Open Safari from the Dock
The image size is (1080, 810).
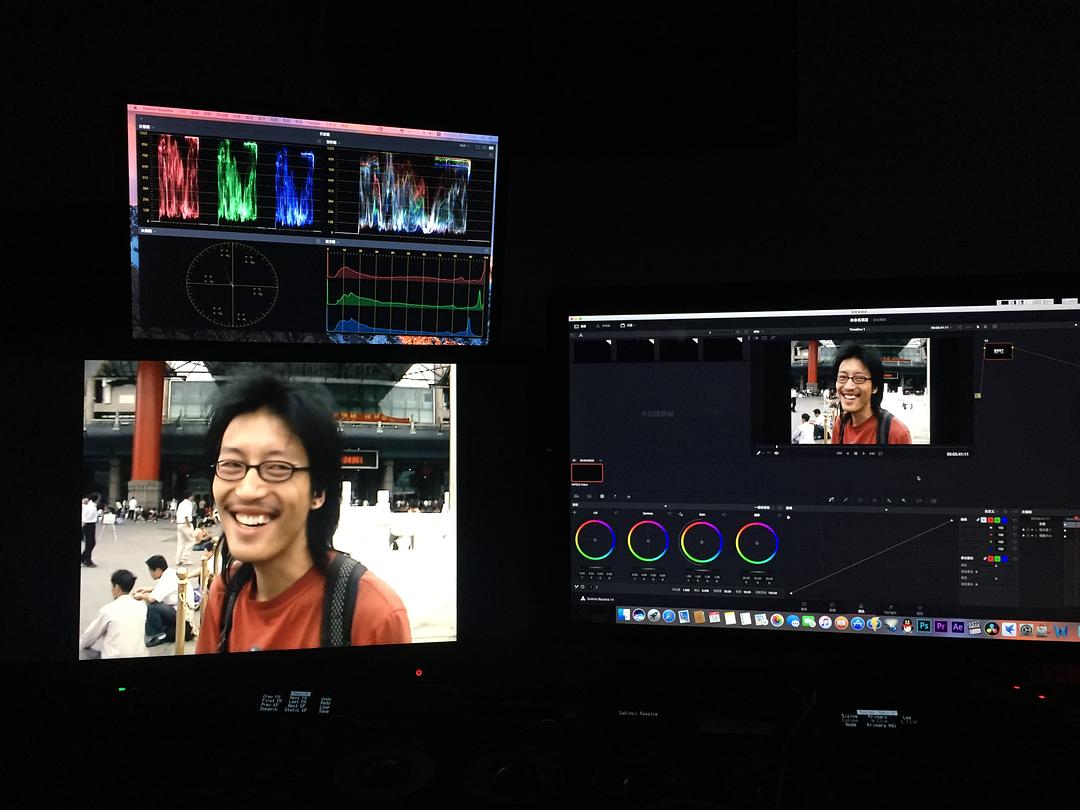pos(668,617)
